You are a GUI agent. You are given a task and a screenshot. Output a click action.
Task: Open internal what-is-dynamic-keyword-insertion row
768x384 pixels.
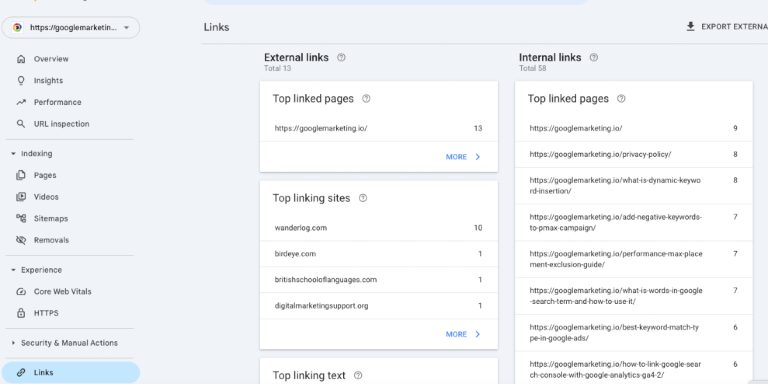pyautogui.click(x=634, y=186)
